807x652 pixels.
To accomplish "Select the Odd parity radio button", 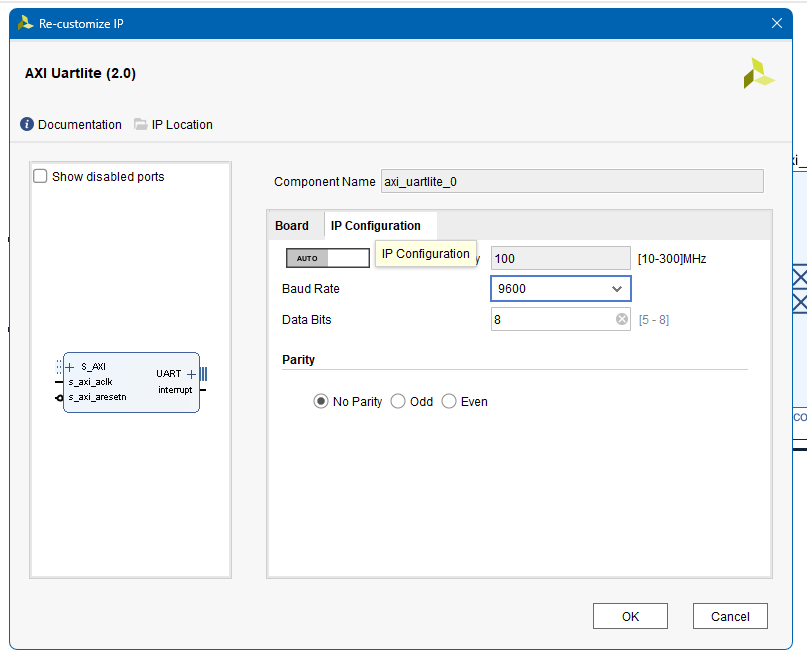I will coord(398,401).
